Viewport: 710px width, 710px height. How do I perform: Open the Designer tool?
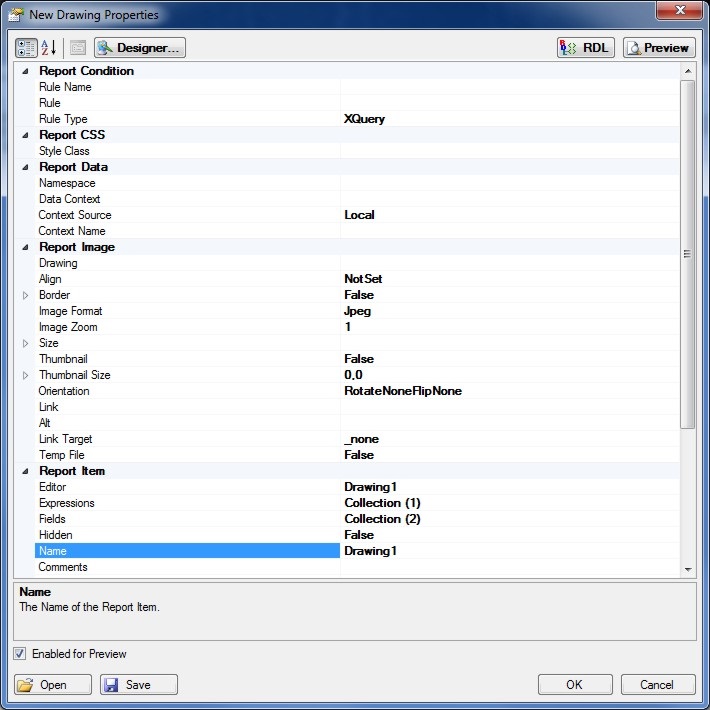coord(140,48)
